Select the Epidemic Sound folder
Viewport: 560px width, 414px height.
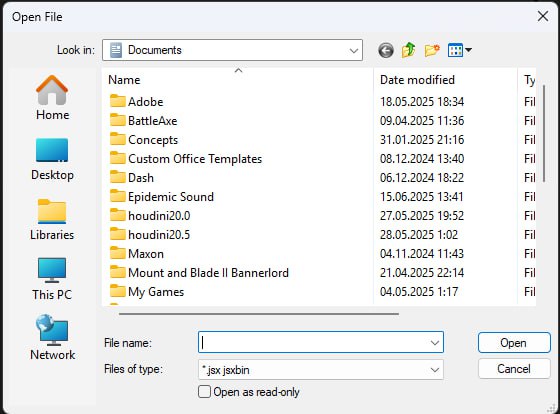click(x=171, y=197)
